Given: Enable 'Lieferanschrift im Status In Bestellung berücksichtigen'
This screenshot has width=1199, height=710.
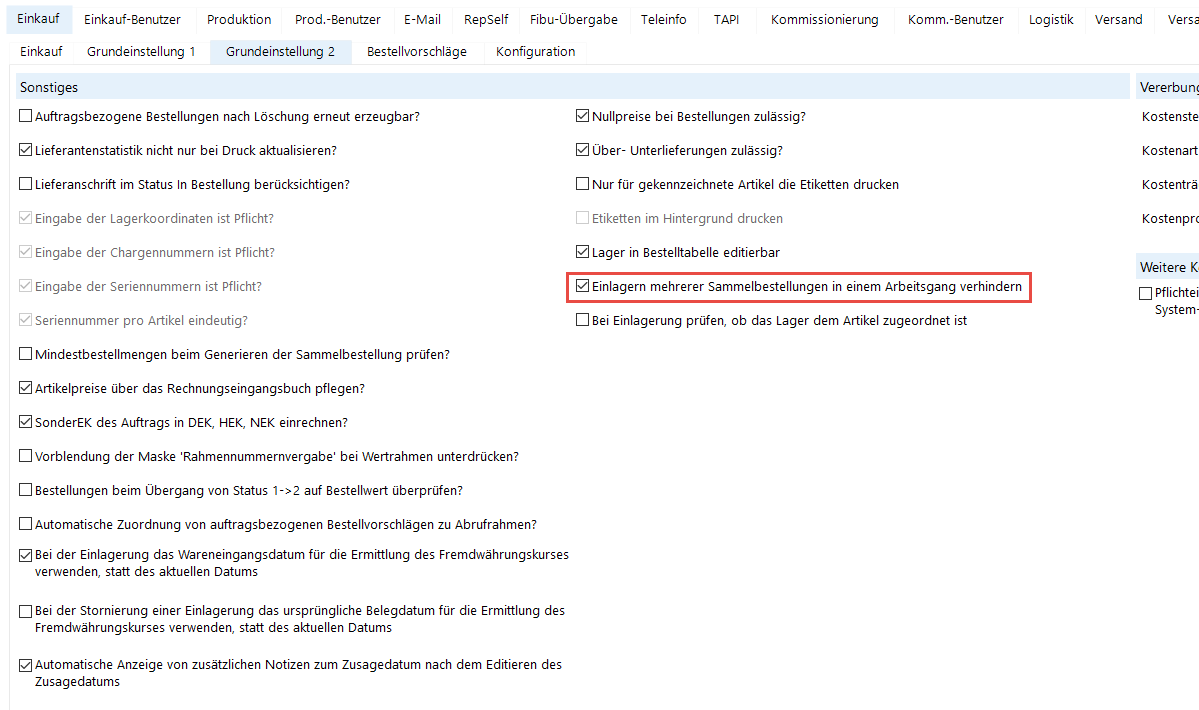Looking at the screenshot, I should 25,184.
